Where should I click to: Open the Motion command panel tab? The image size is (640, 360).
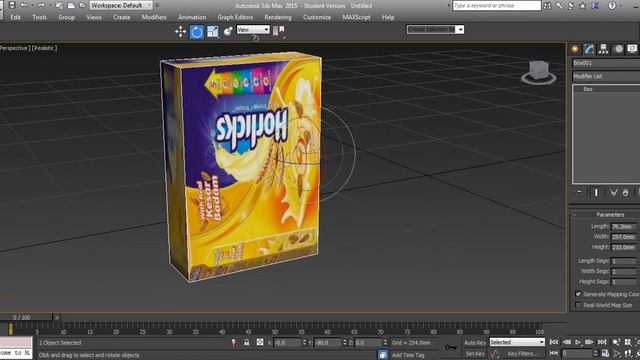[619, 49]
